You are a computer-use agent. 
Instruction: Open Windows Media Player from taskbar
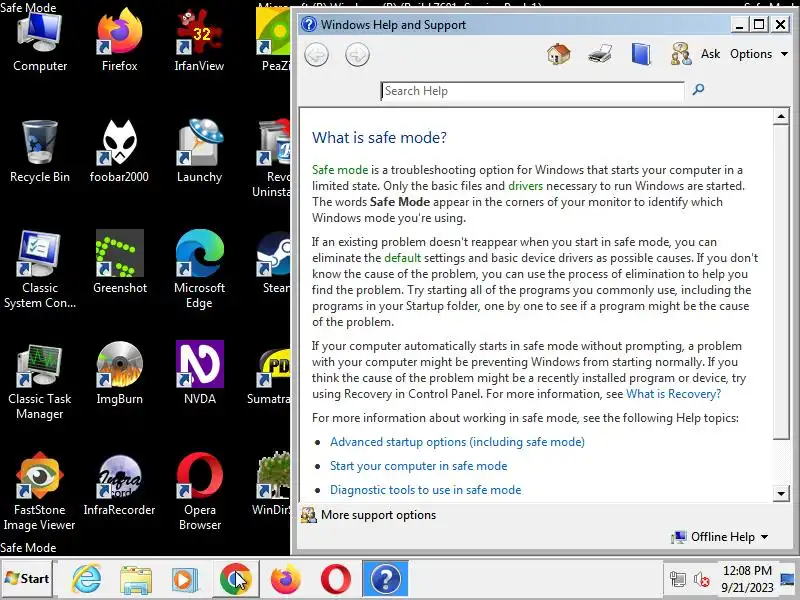(x=184, y=579)
